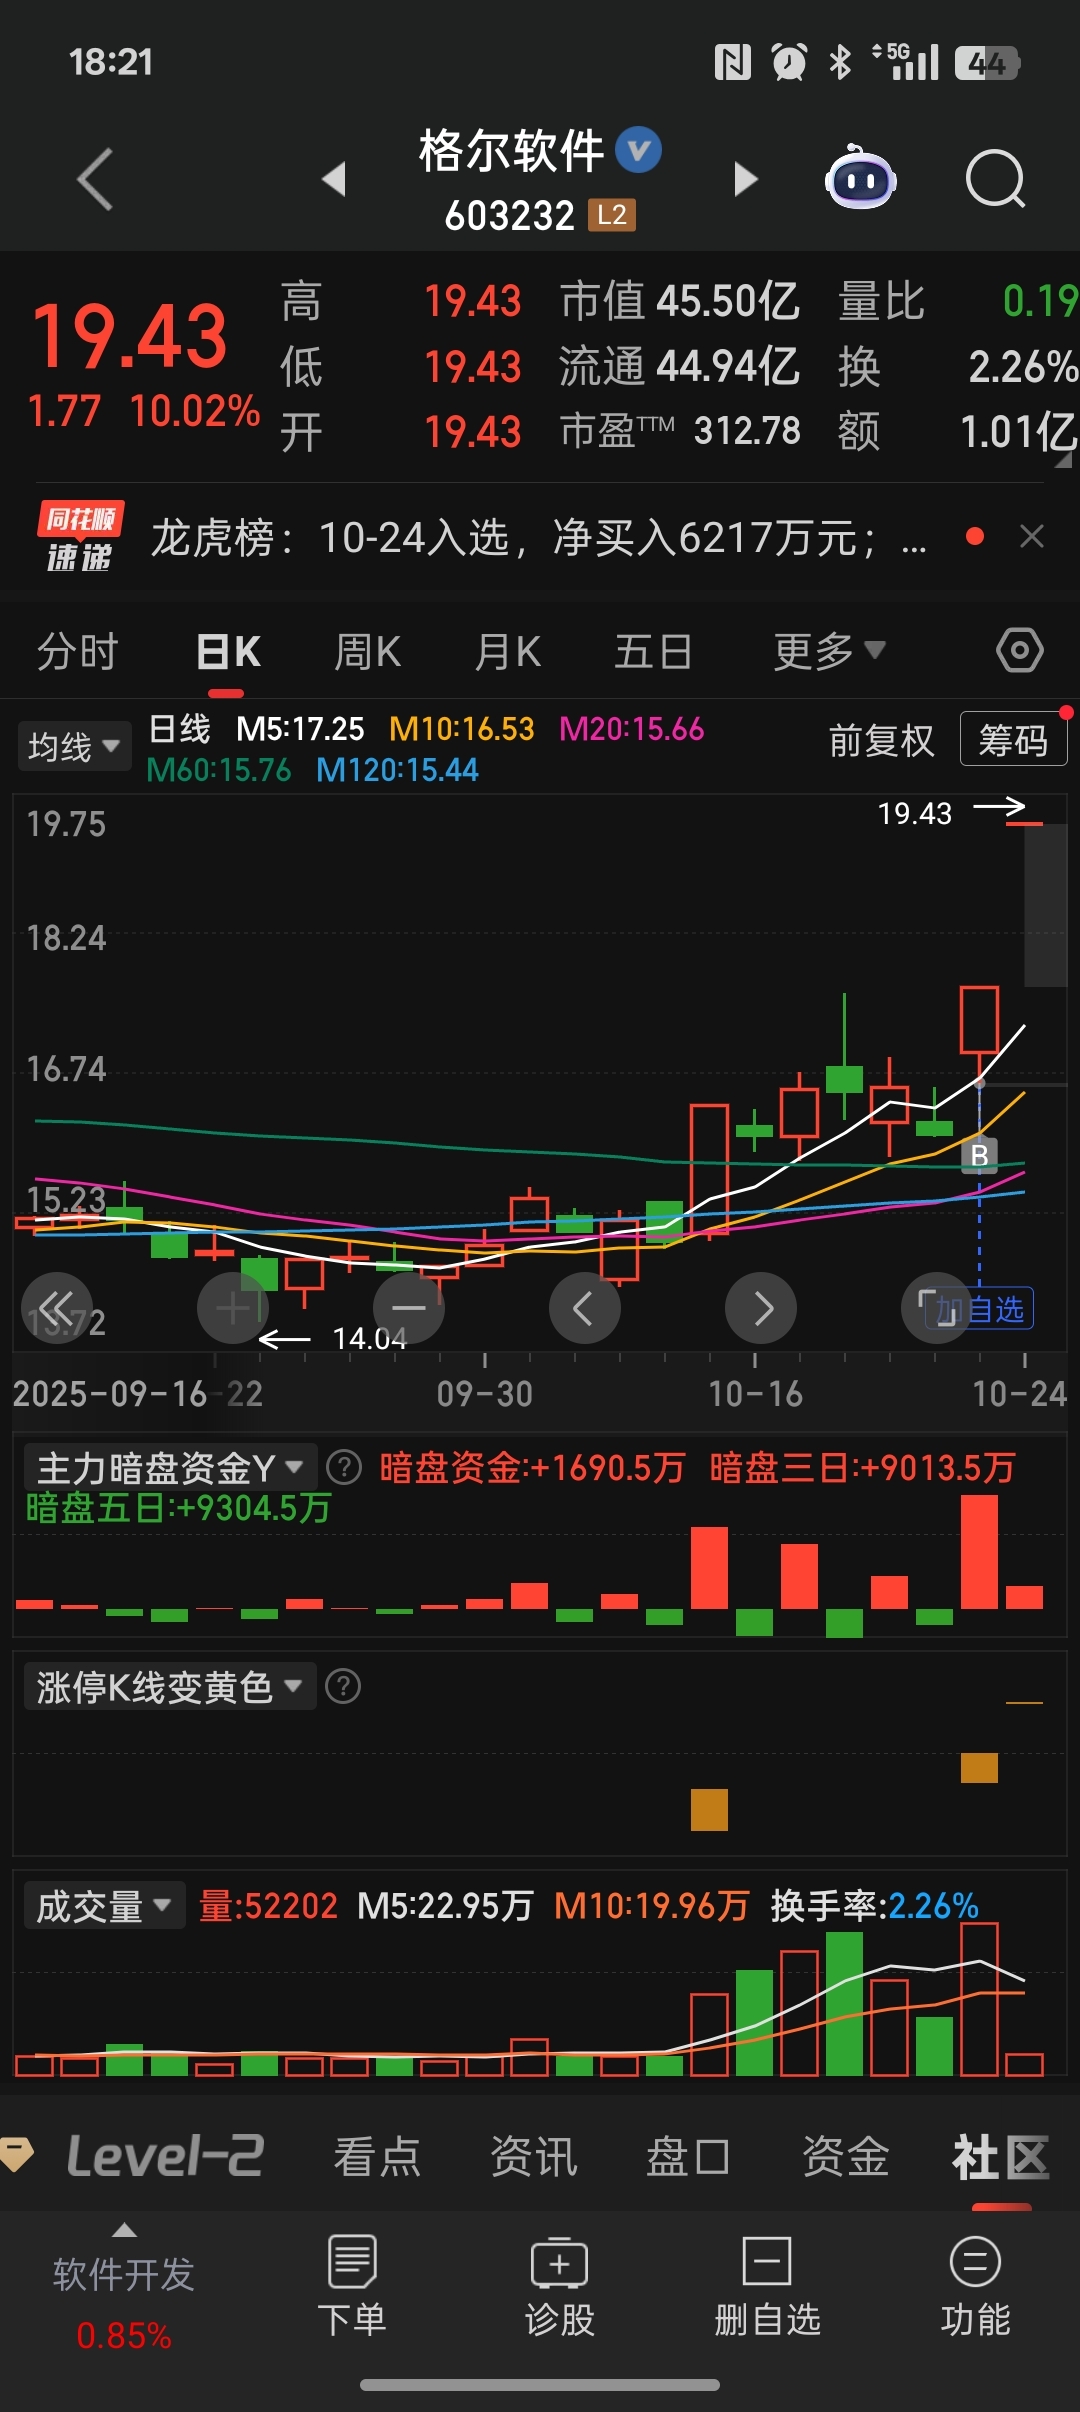Open the 看点 bottom tab
1080x2412 pixels.
point(377,2156)
